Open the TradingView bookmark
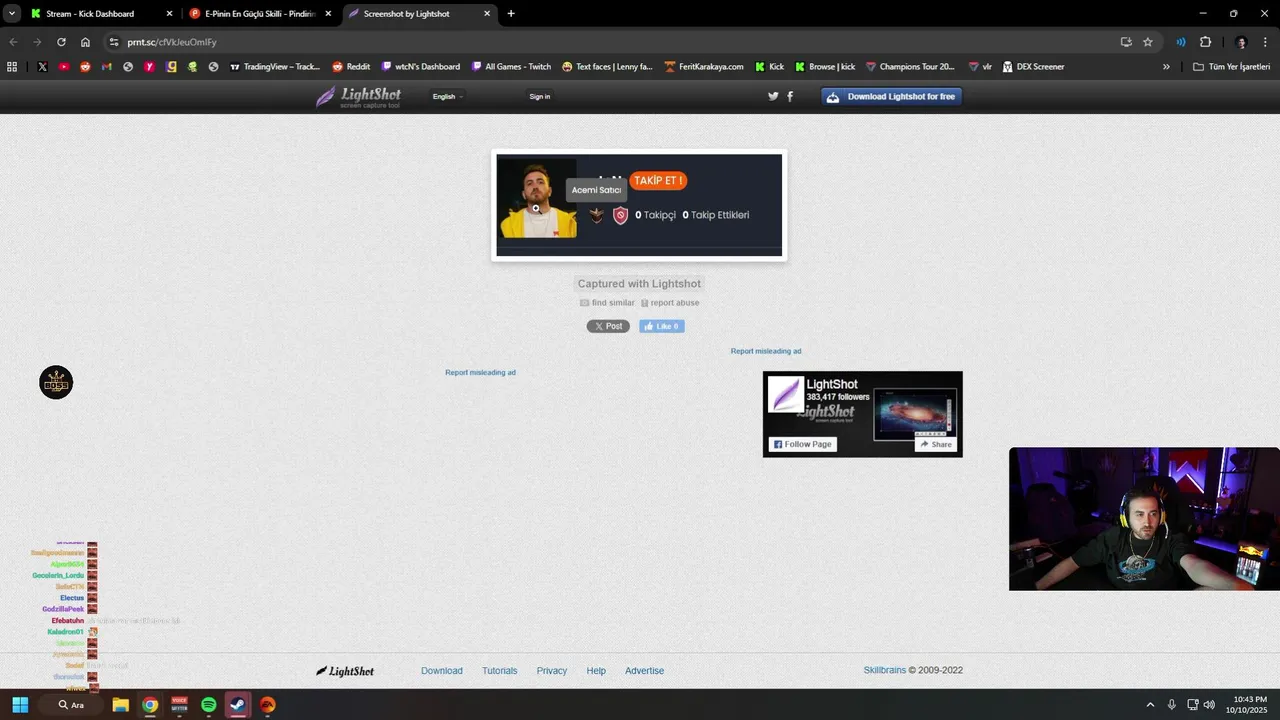 275,67
